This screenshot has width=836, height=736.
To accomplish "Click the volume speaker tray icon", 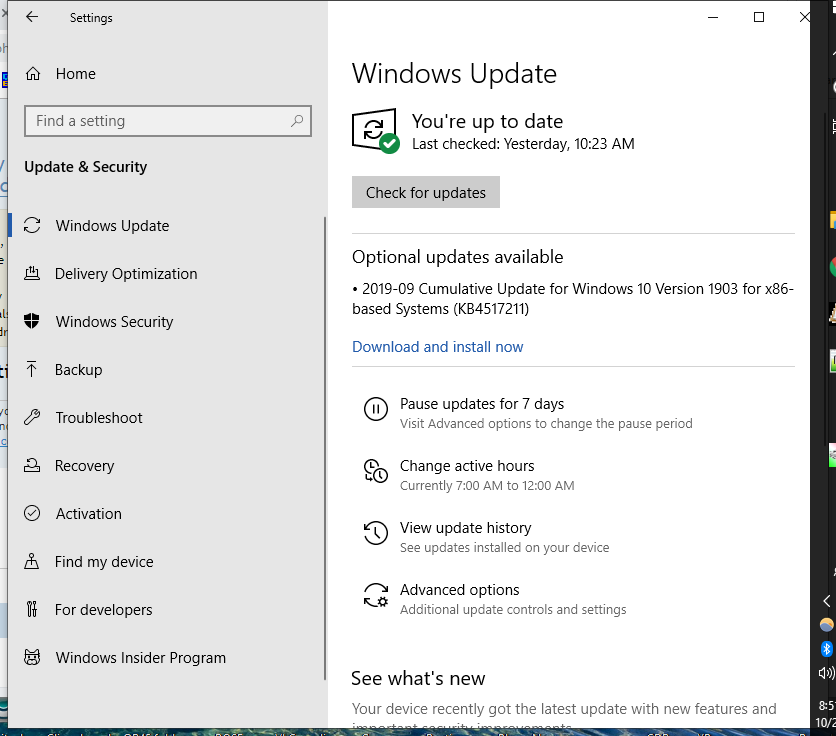I will [x=826, y=674].
